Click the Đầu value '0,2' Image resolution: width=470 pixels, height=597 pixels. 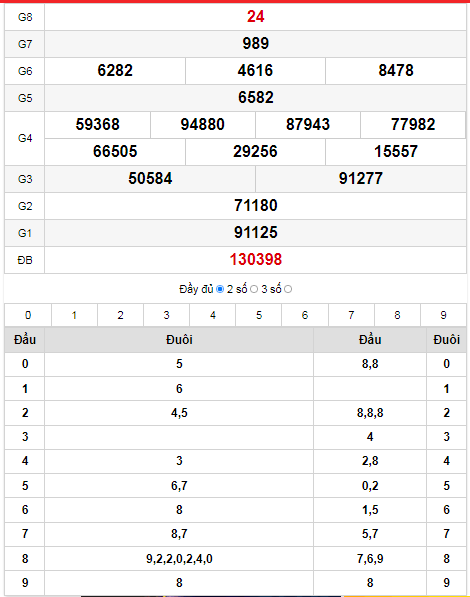coord(370,486)
